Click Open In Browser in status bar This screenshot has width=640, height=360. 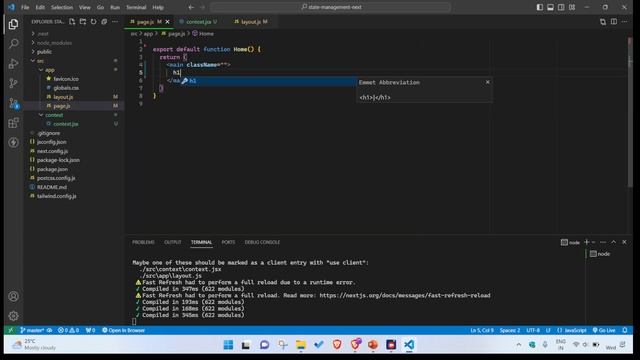coord(123,330)
